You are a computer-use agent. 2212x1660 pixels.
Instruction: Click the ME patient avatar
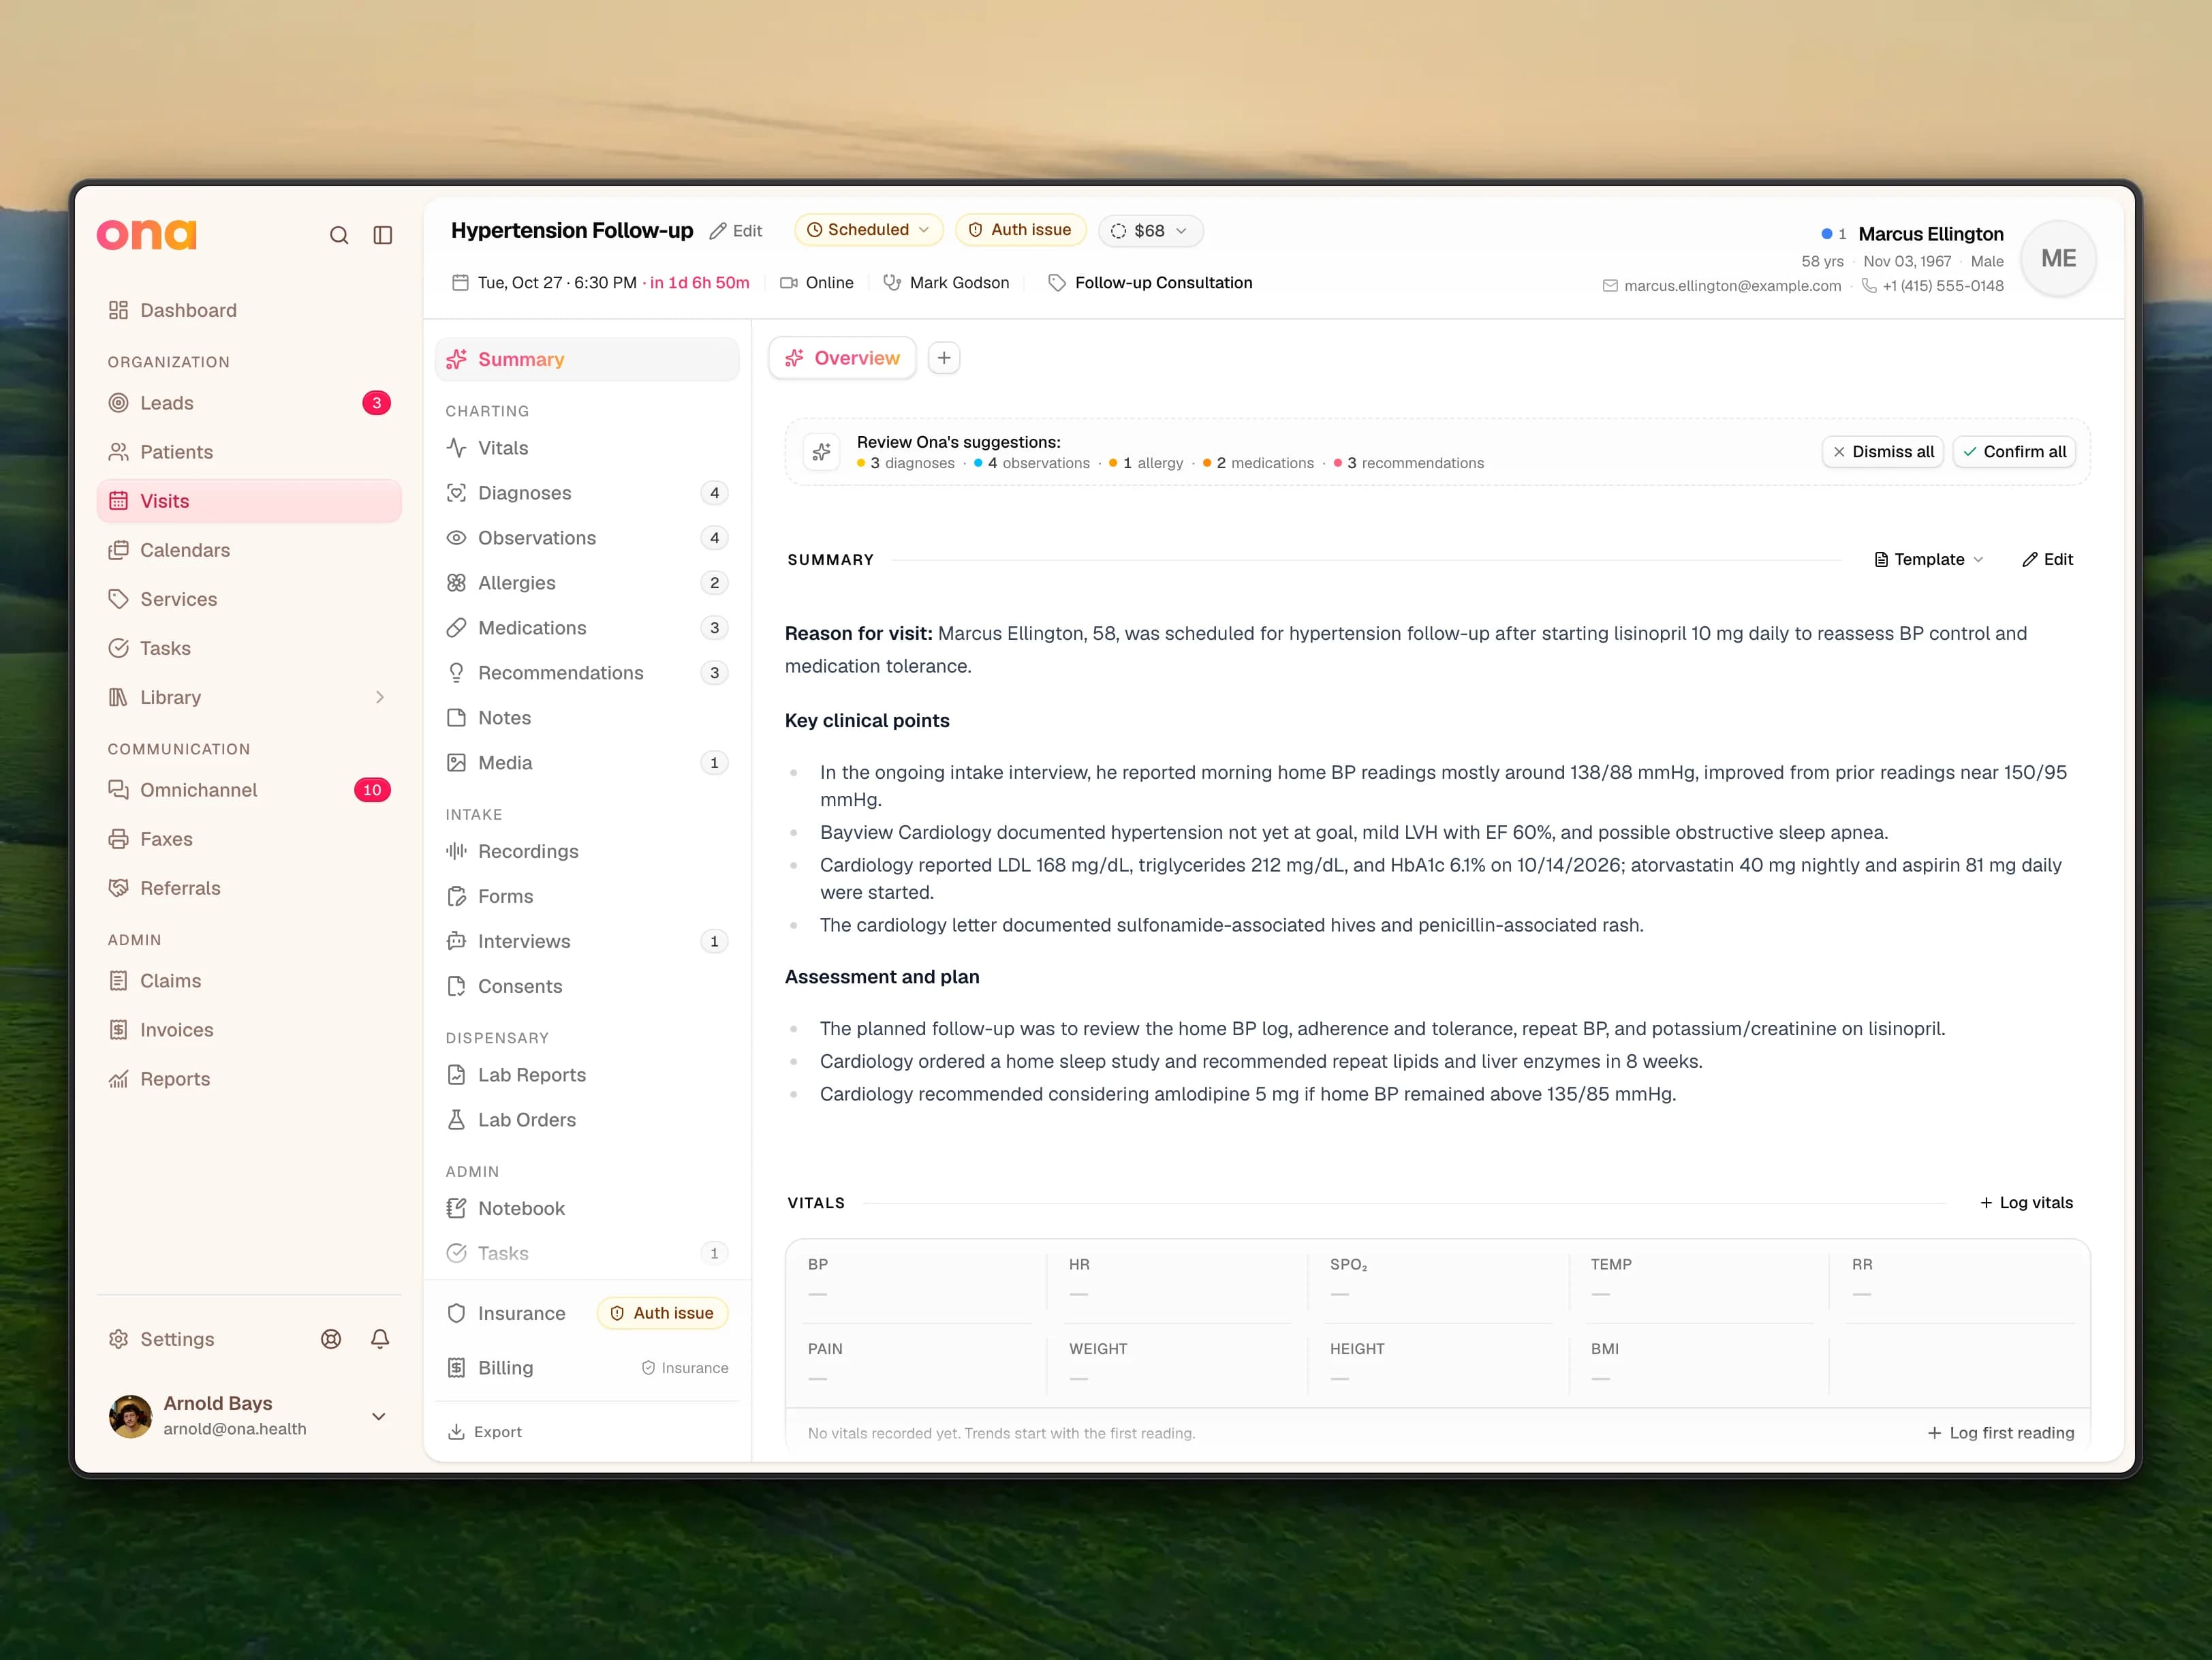[x=2058, y=259]
